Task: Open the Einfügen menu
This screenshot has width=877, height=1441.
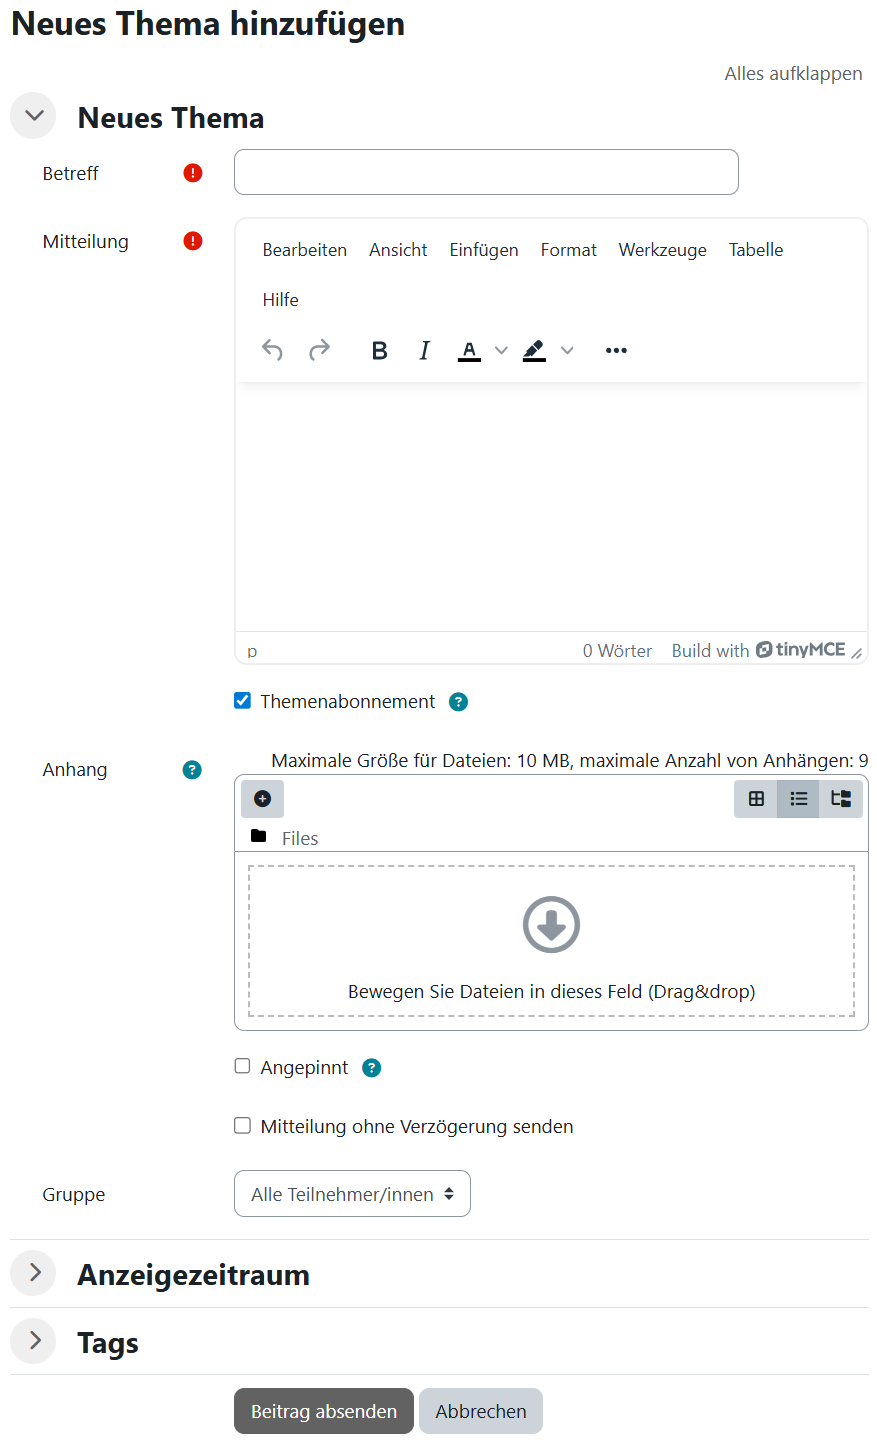Action: (483, 250)
